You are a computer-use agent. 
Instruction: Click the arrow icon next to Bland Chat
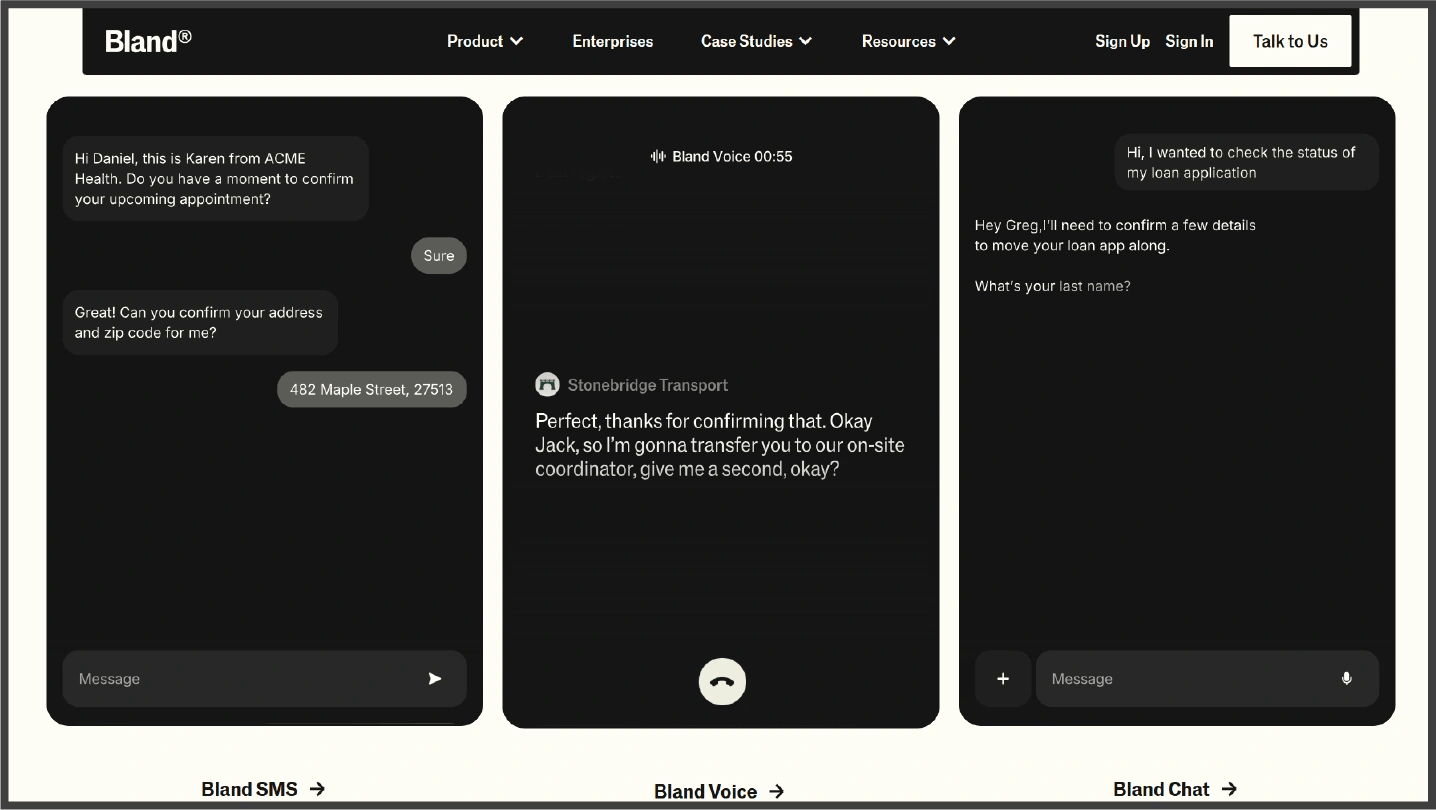click(1229, 789)
